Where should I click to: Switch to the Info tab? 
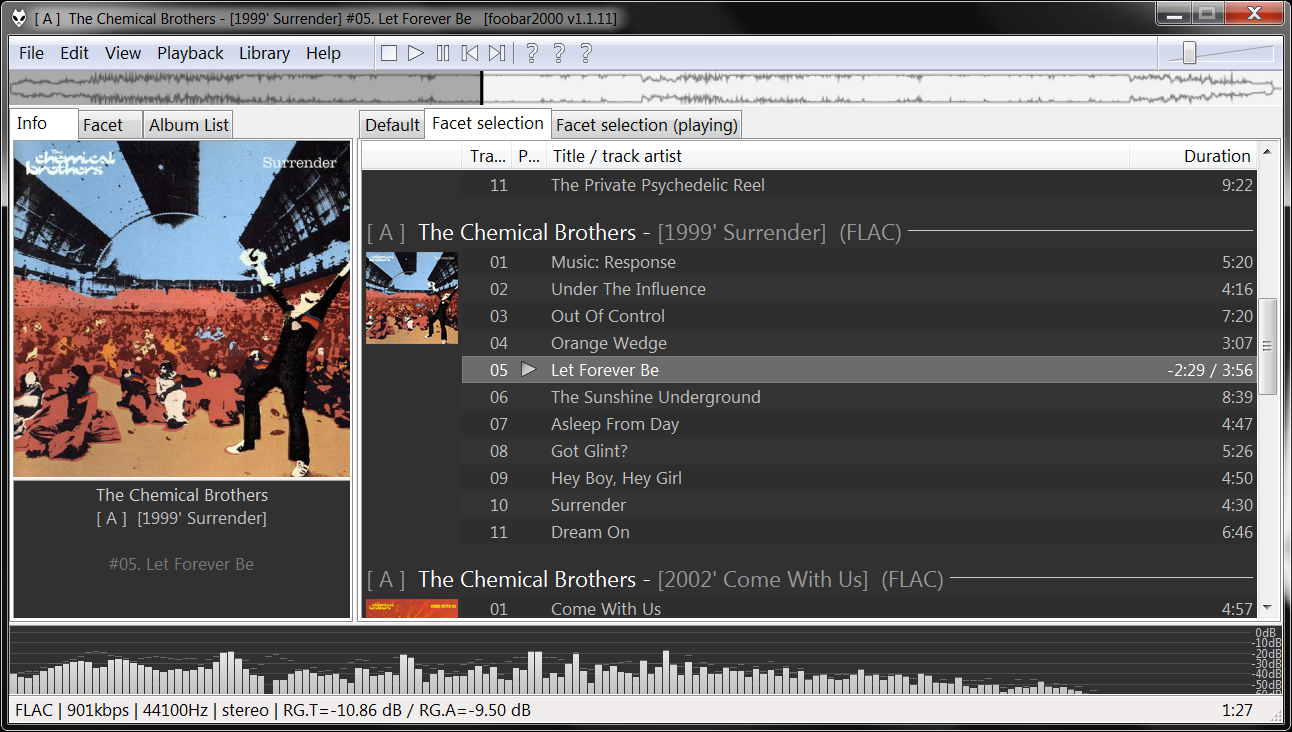pos(44,123)
